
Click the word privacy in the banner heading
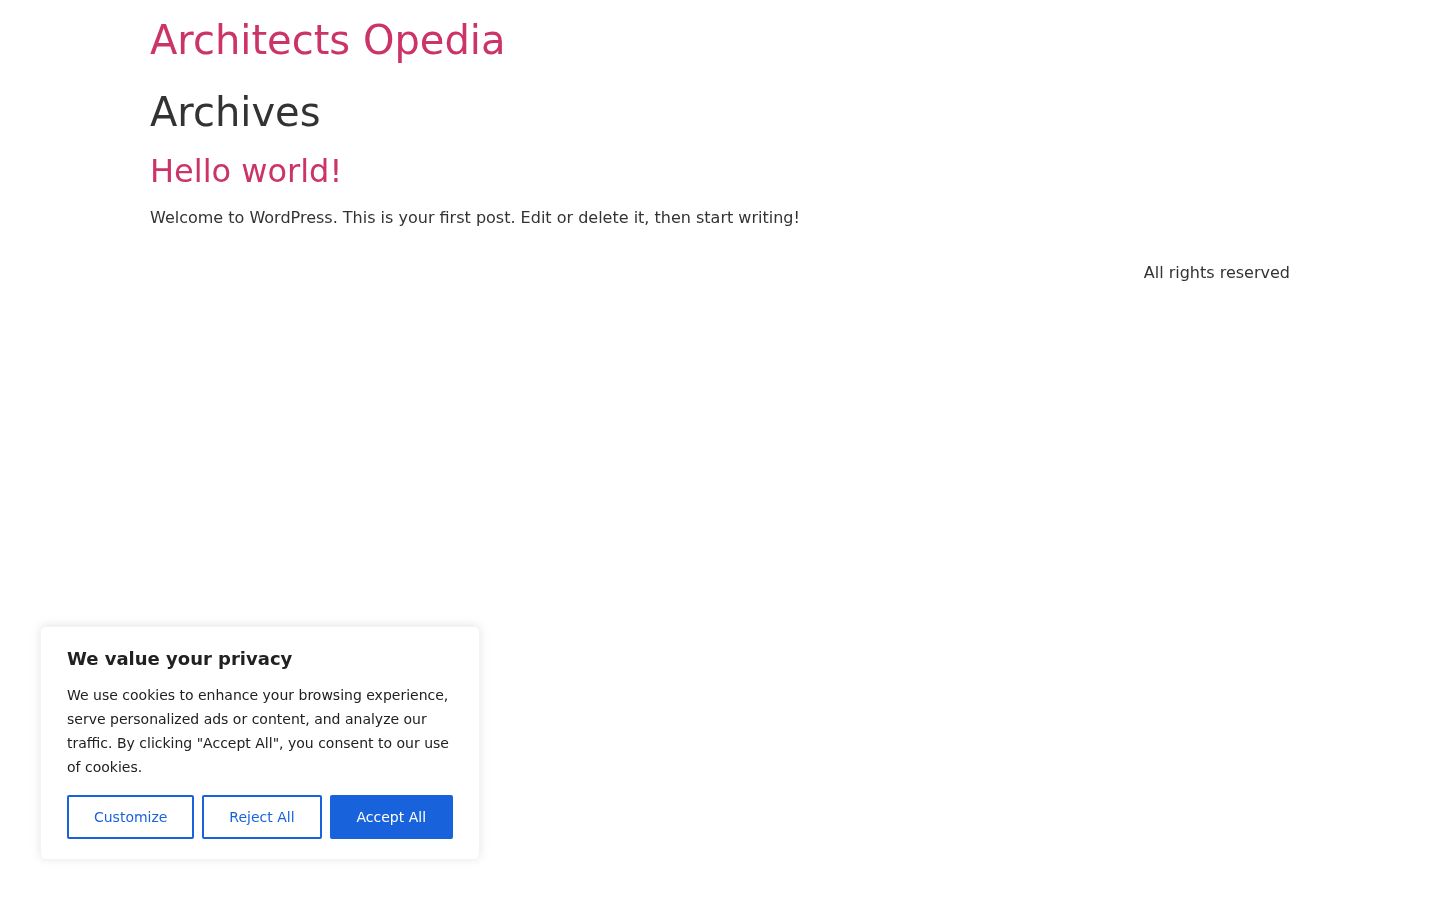point(258,659)
